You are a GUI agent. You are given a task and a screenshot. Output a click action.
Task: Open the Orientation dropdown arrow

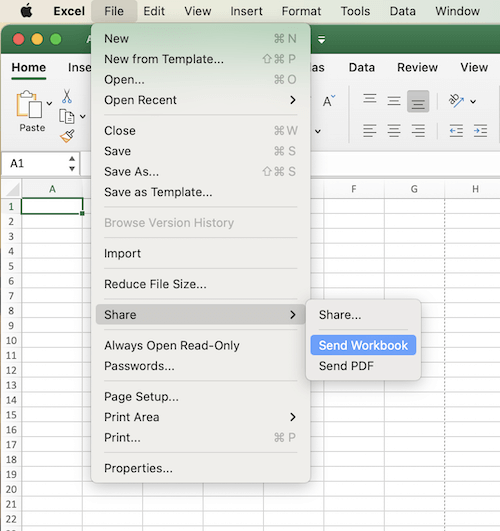point(473,101)
